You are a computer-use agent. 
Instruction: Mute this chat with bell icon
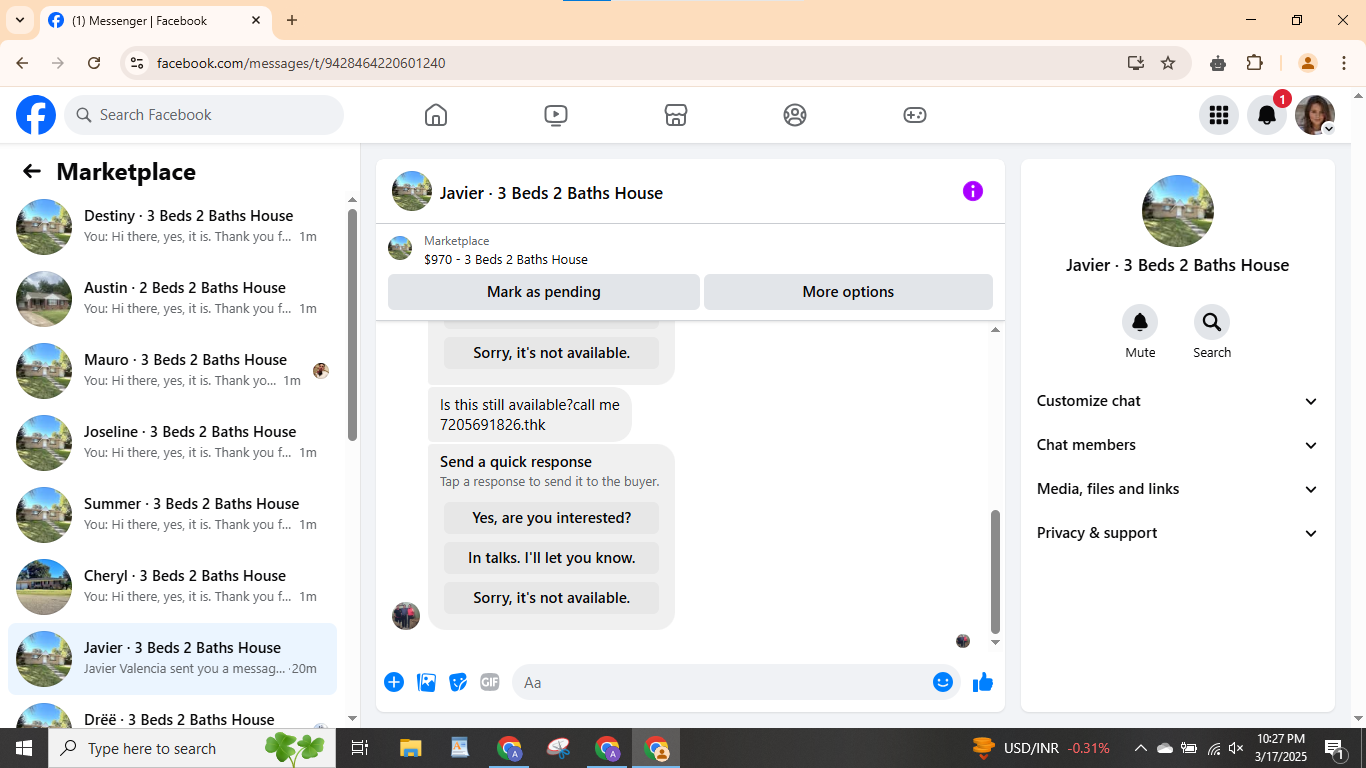click(1140, 322)
